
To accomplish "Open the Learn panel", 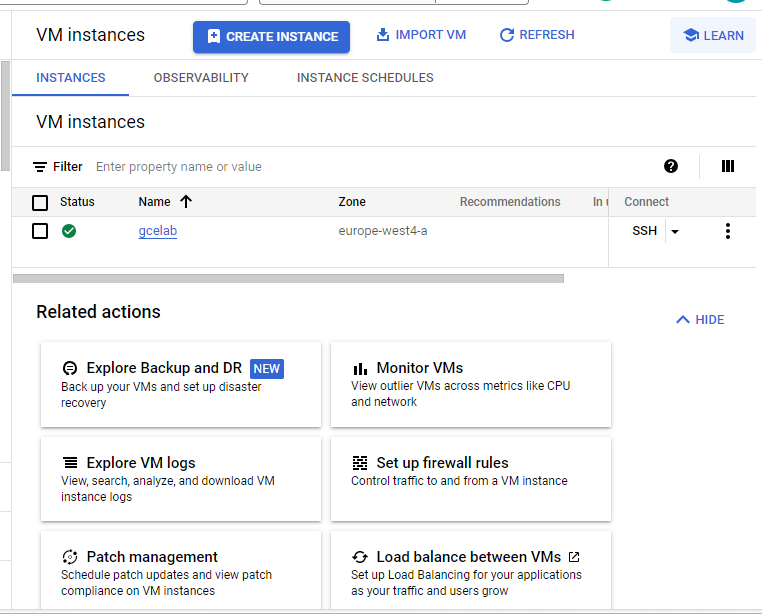I will tap(712, 35).
